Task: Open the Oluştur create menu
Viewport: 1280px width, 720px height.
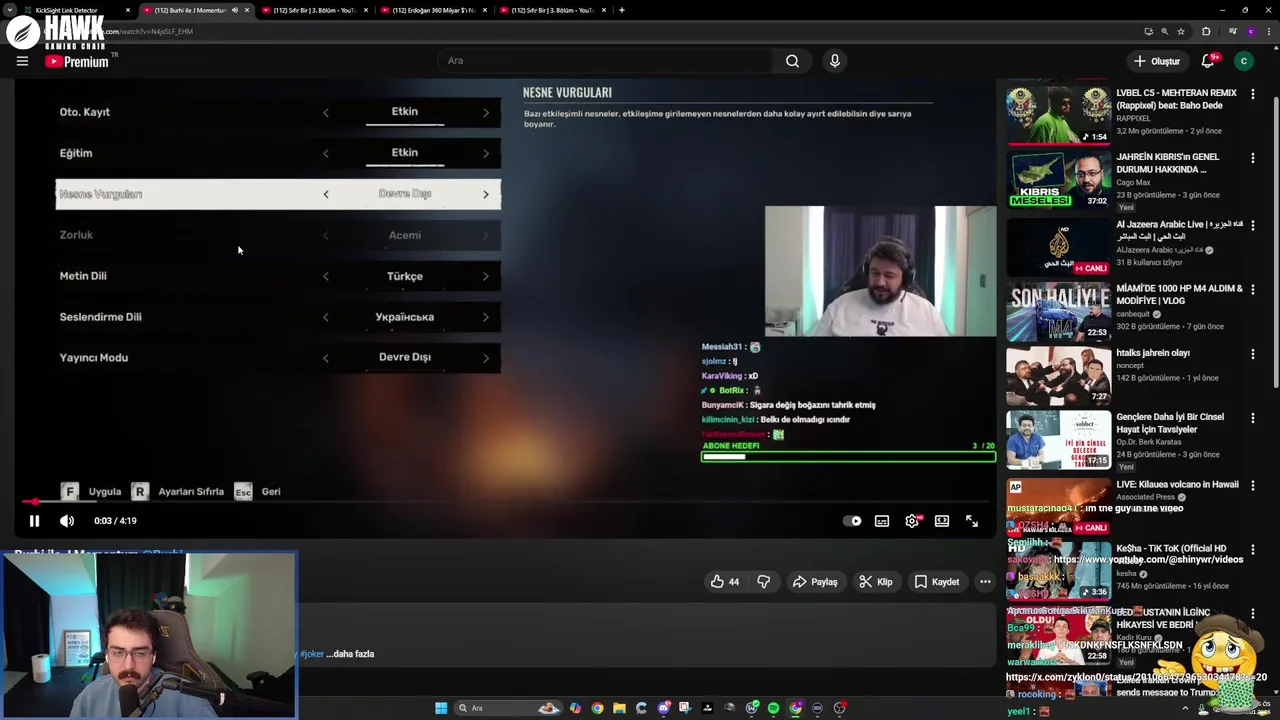Action: pyautogui.click(x=1157, y=61)
